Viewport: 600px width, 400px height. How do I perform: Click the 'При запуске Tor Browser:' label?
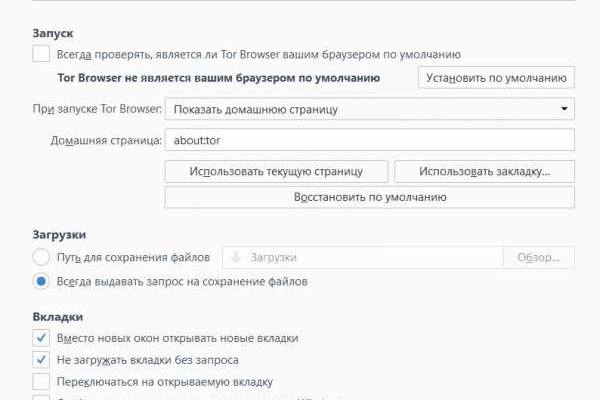coord(97,108)
